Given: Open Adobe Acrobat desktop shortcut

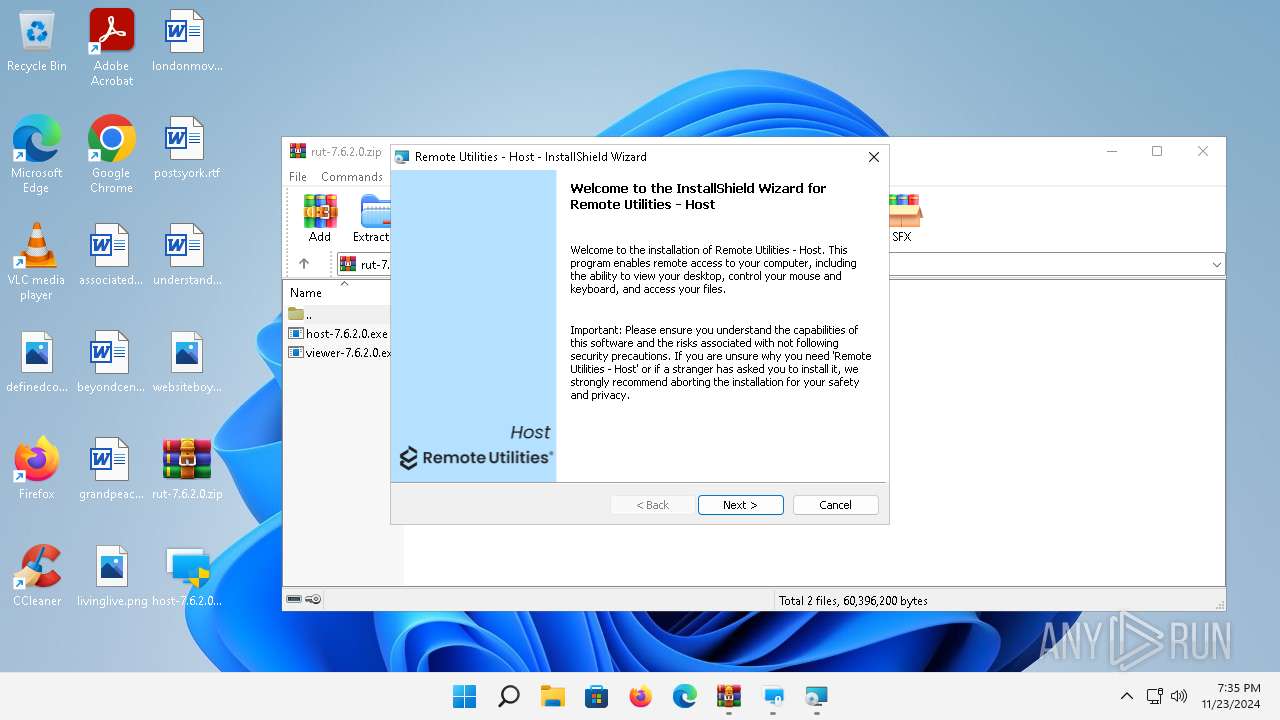Looking at the screenshot, I should 112,48.
